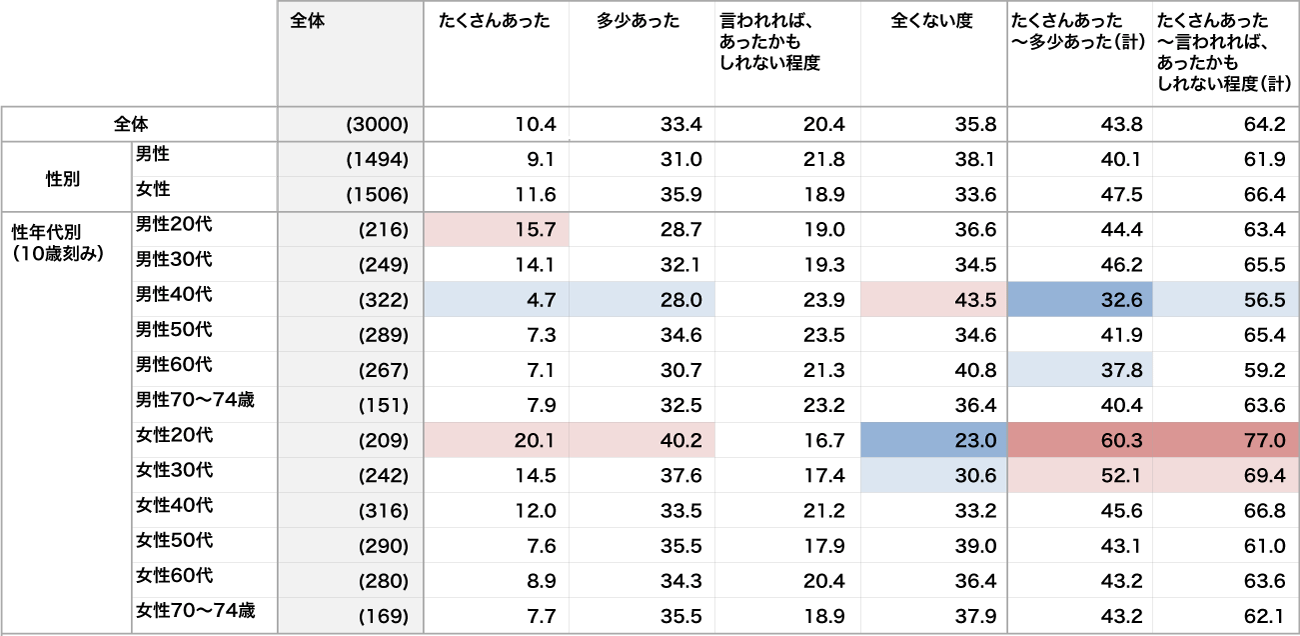Click the 女性20代 row label
Viewport: 1300px width, 636px height.
174,435
